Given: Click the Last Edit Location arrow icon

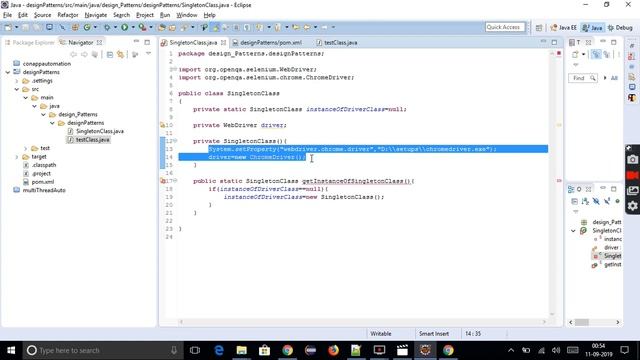Looking at the screenshot, I should tap(296, 27).
